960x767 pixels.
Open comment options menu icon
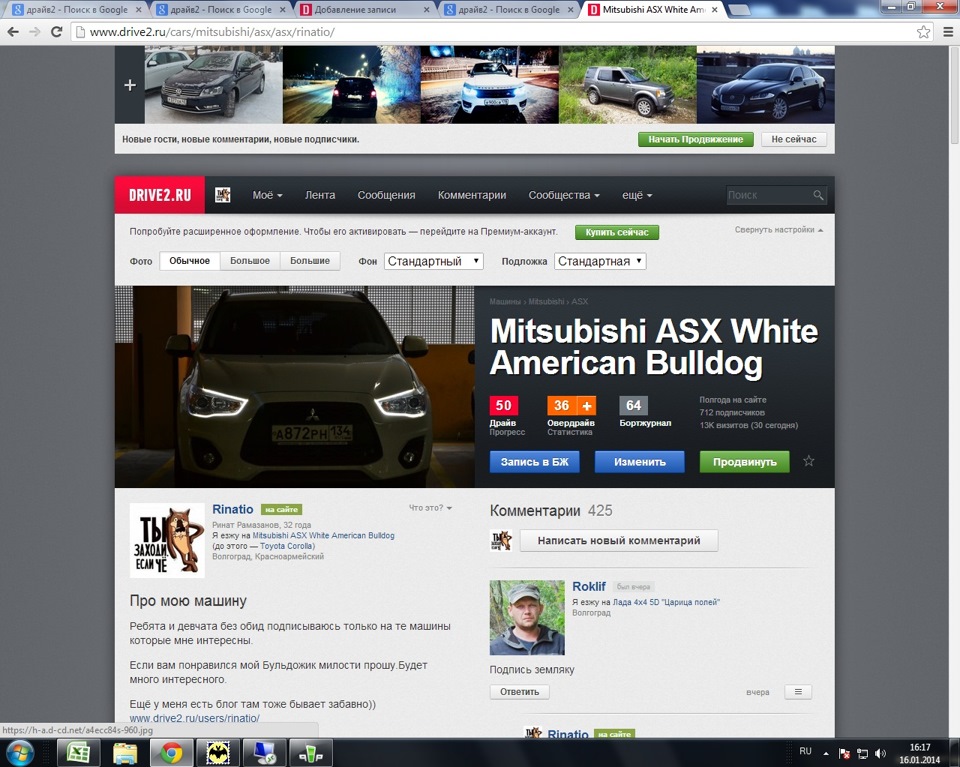pyautogui.click(x=798, y=692)
